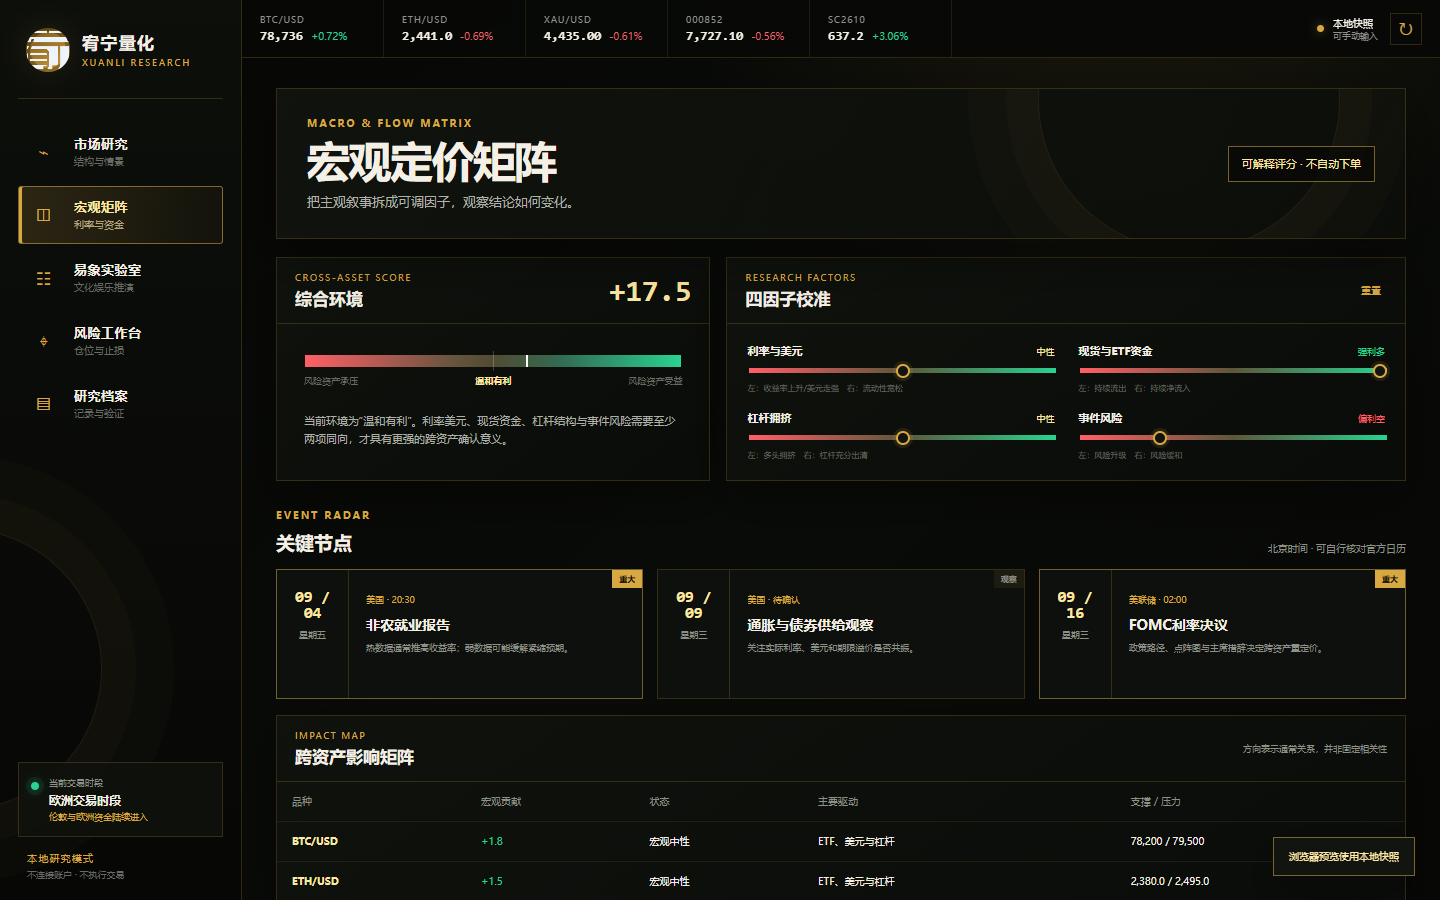Click the BTC/USD ticker at the top
The image size is (1440, 900).
pyautogui.click(x=312, y=28)
